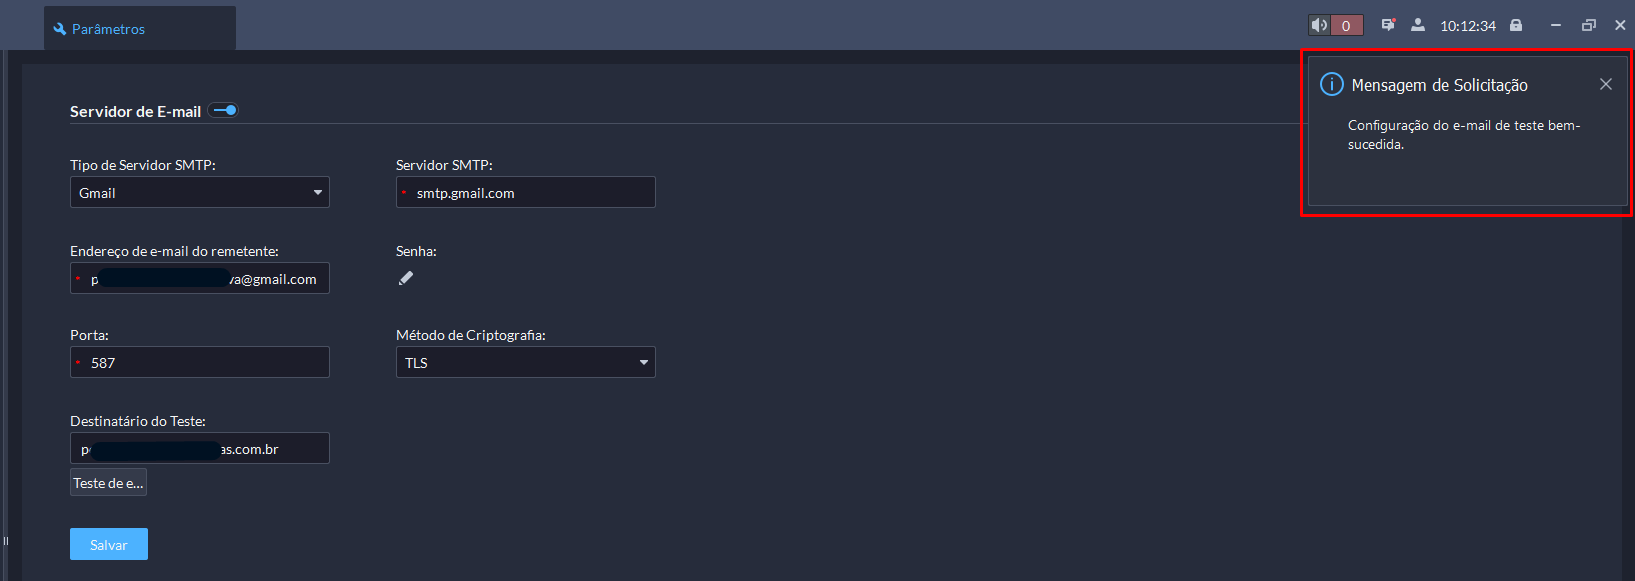Click the lock screen padlock icon
This screenshot has width=1635, height=581.
[1516, 25]
